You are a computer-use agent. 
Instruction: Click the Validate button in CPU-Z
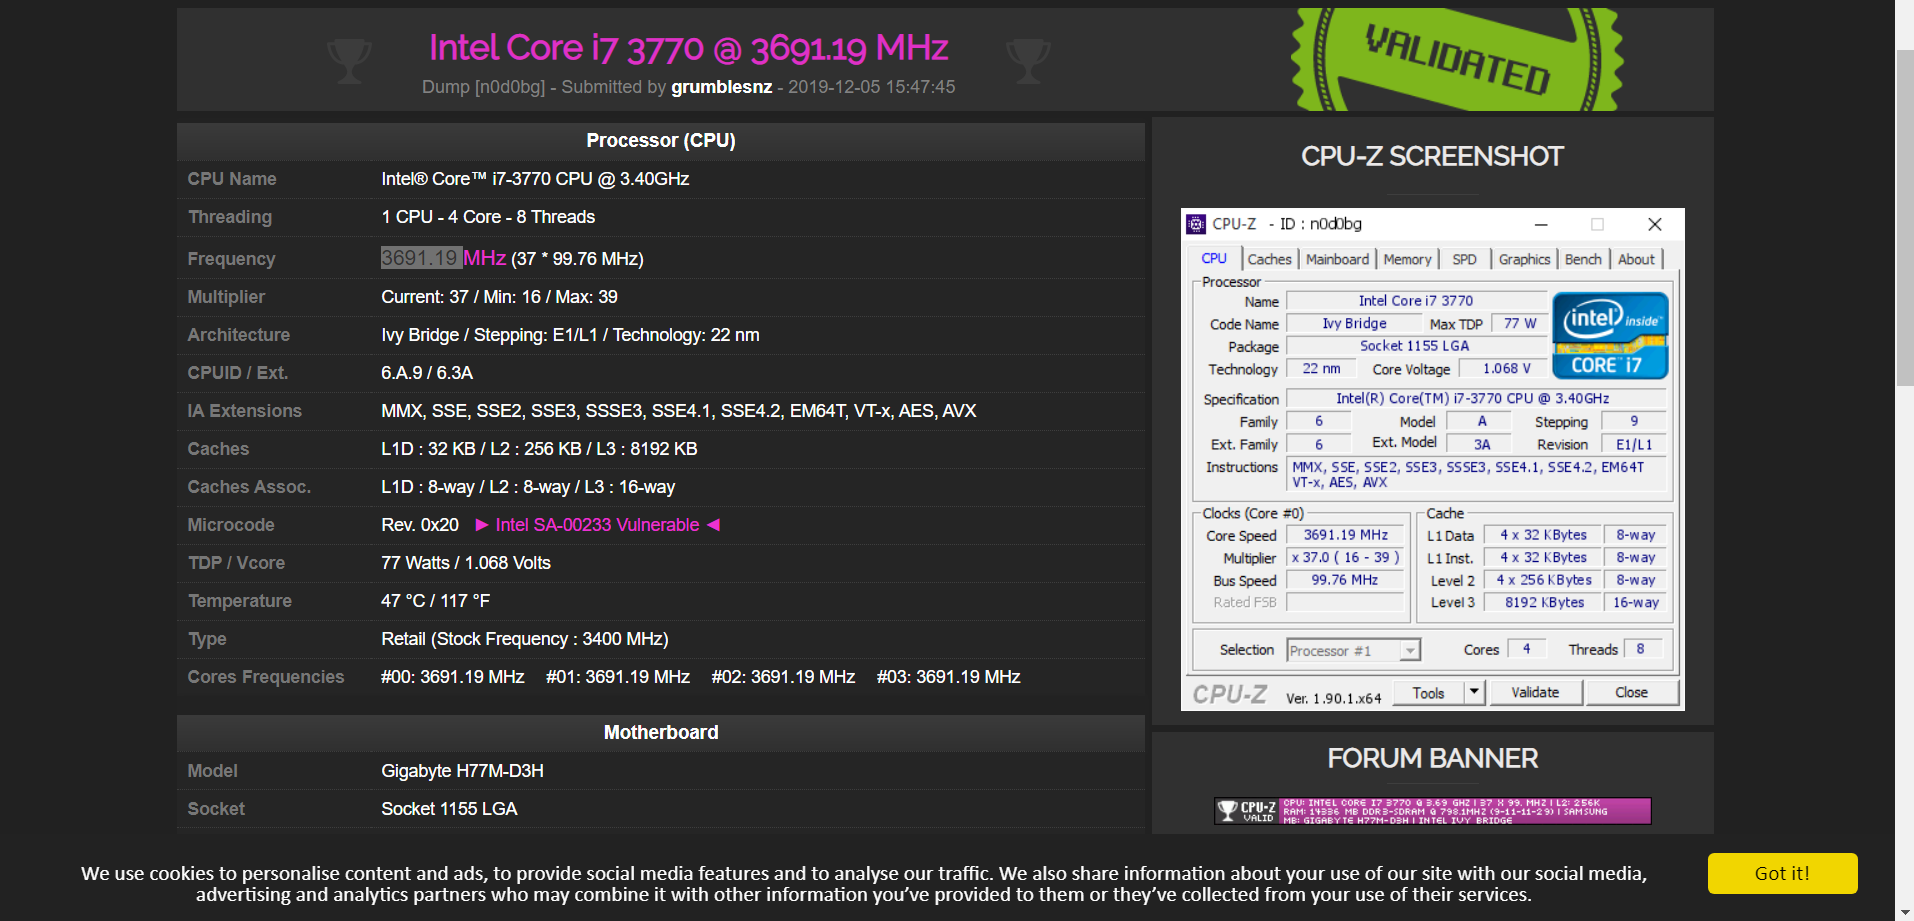(1535, 693)
